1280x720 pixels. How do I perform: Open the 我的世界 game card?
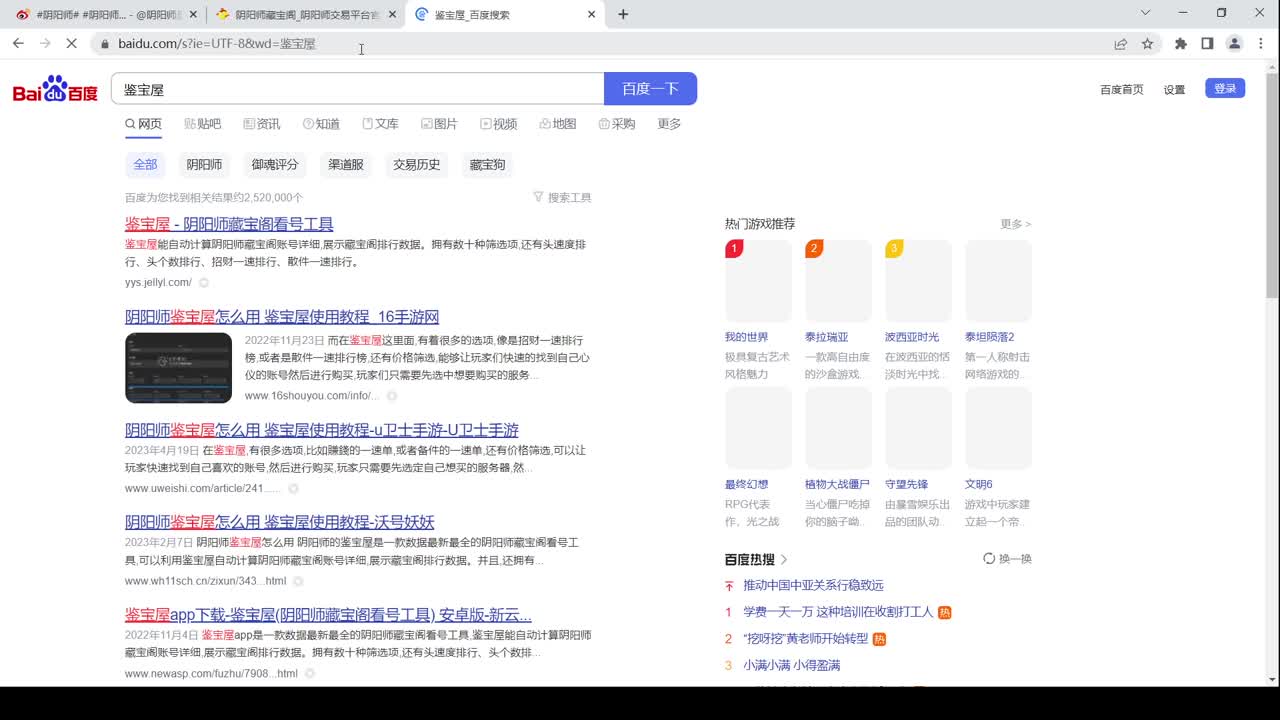(758, 281)
